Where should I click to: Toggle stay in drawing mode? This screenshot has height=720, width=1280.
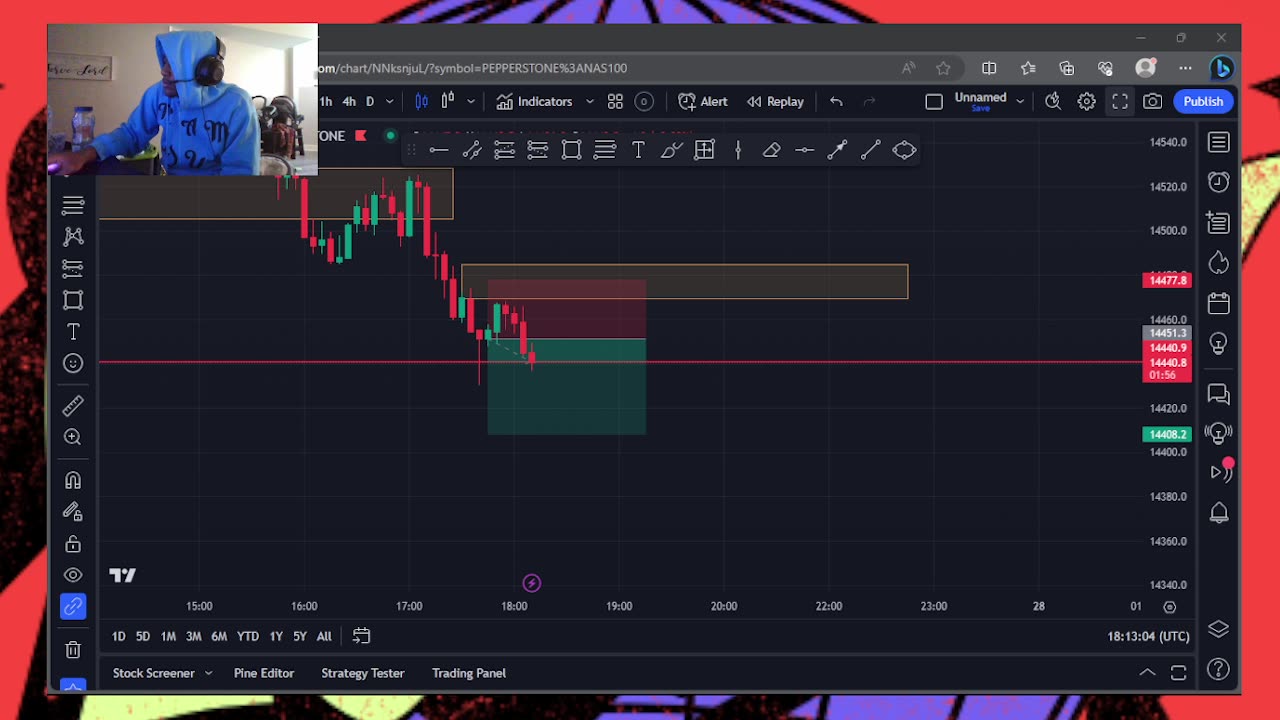(73, 512)
